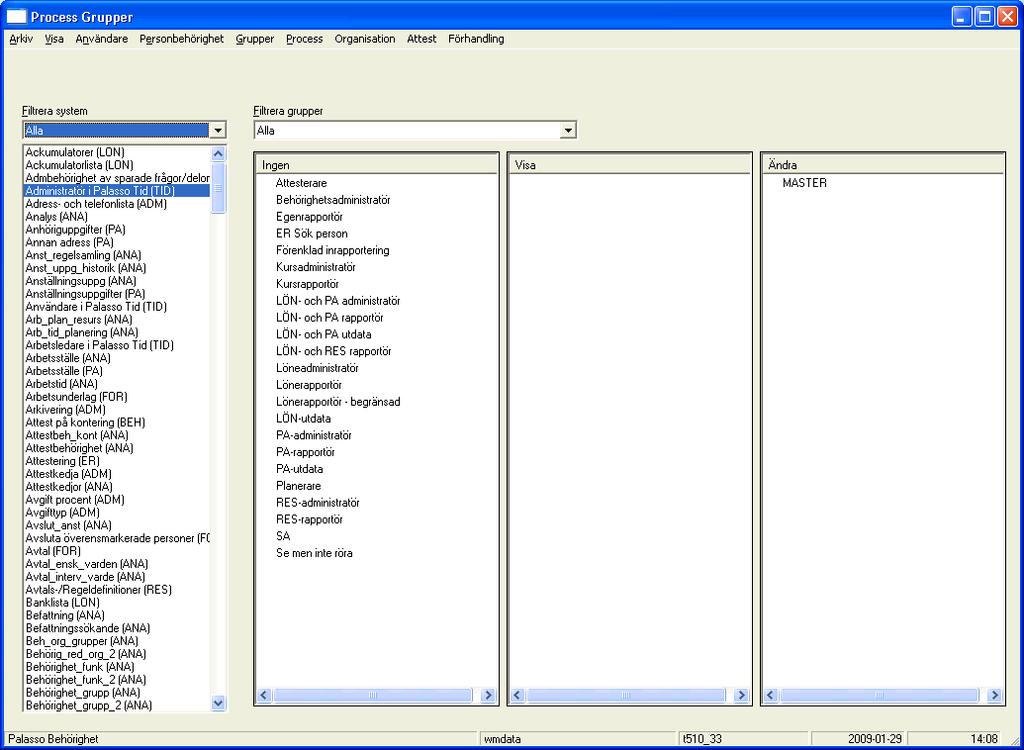The height and width of the screenshot is (750, 1024).
Task: Select Planerare group
Action: click(x=298, y=486)
